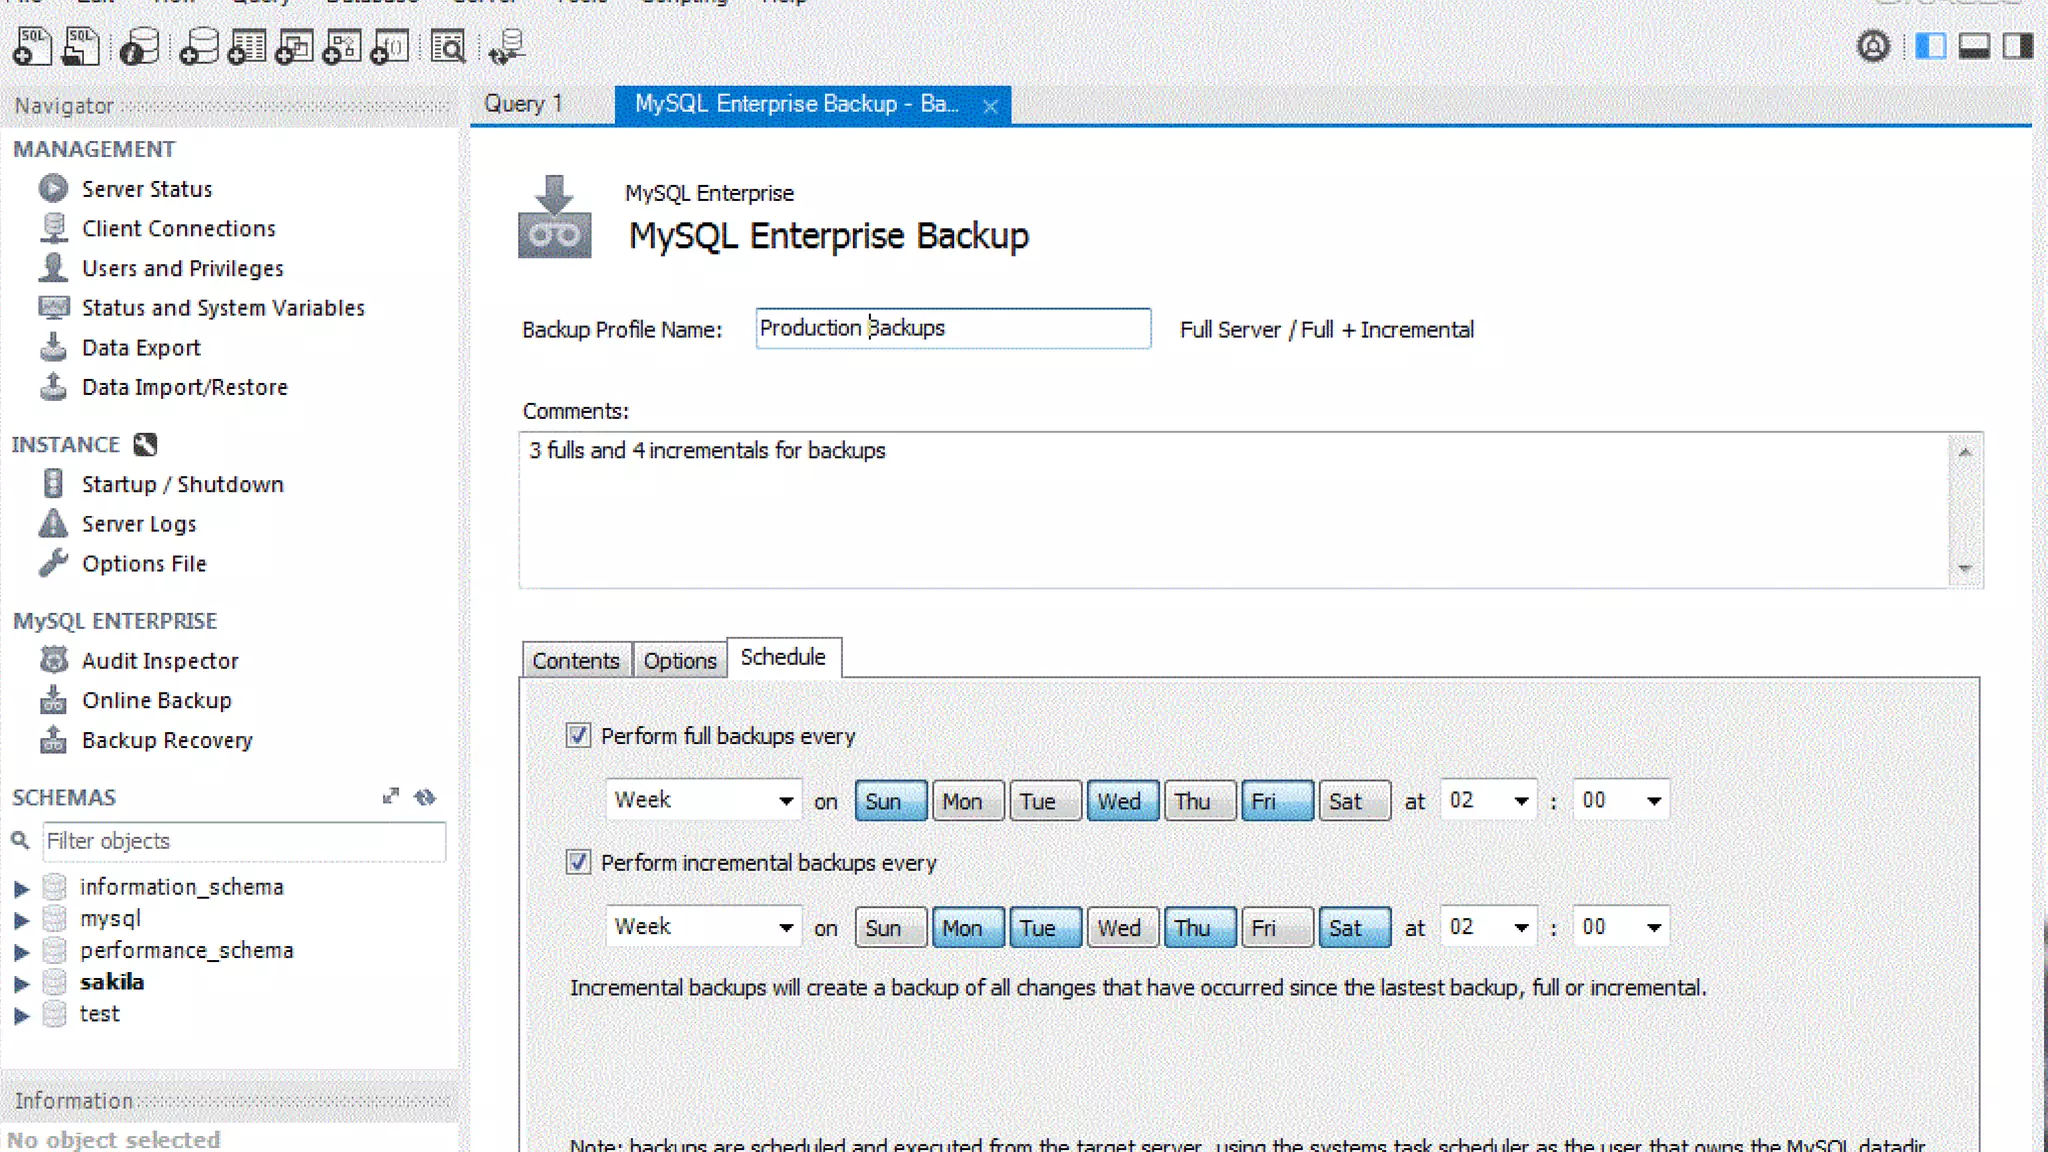Open incremental backup Week frequency dropdown
This screenshot has width=2048, height=1152.
(x=703, y=927)
